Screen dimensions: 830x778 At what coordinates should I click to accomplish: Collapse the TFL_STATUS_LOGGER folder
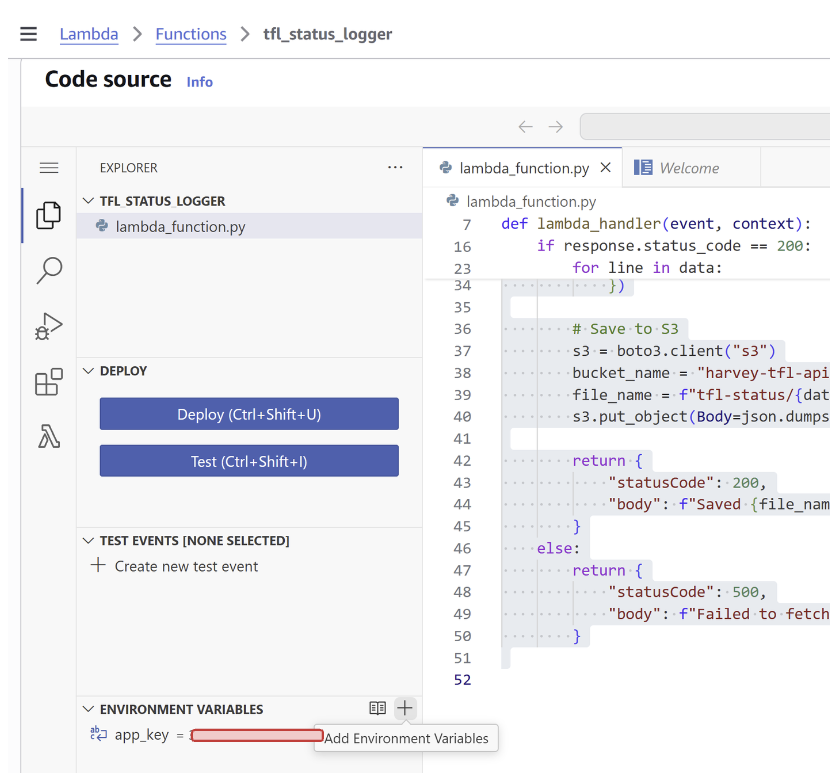[x=88, y=201]
